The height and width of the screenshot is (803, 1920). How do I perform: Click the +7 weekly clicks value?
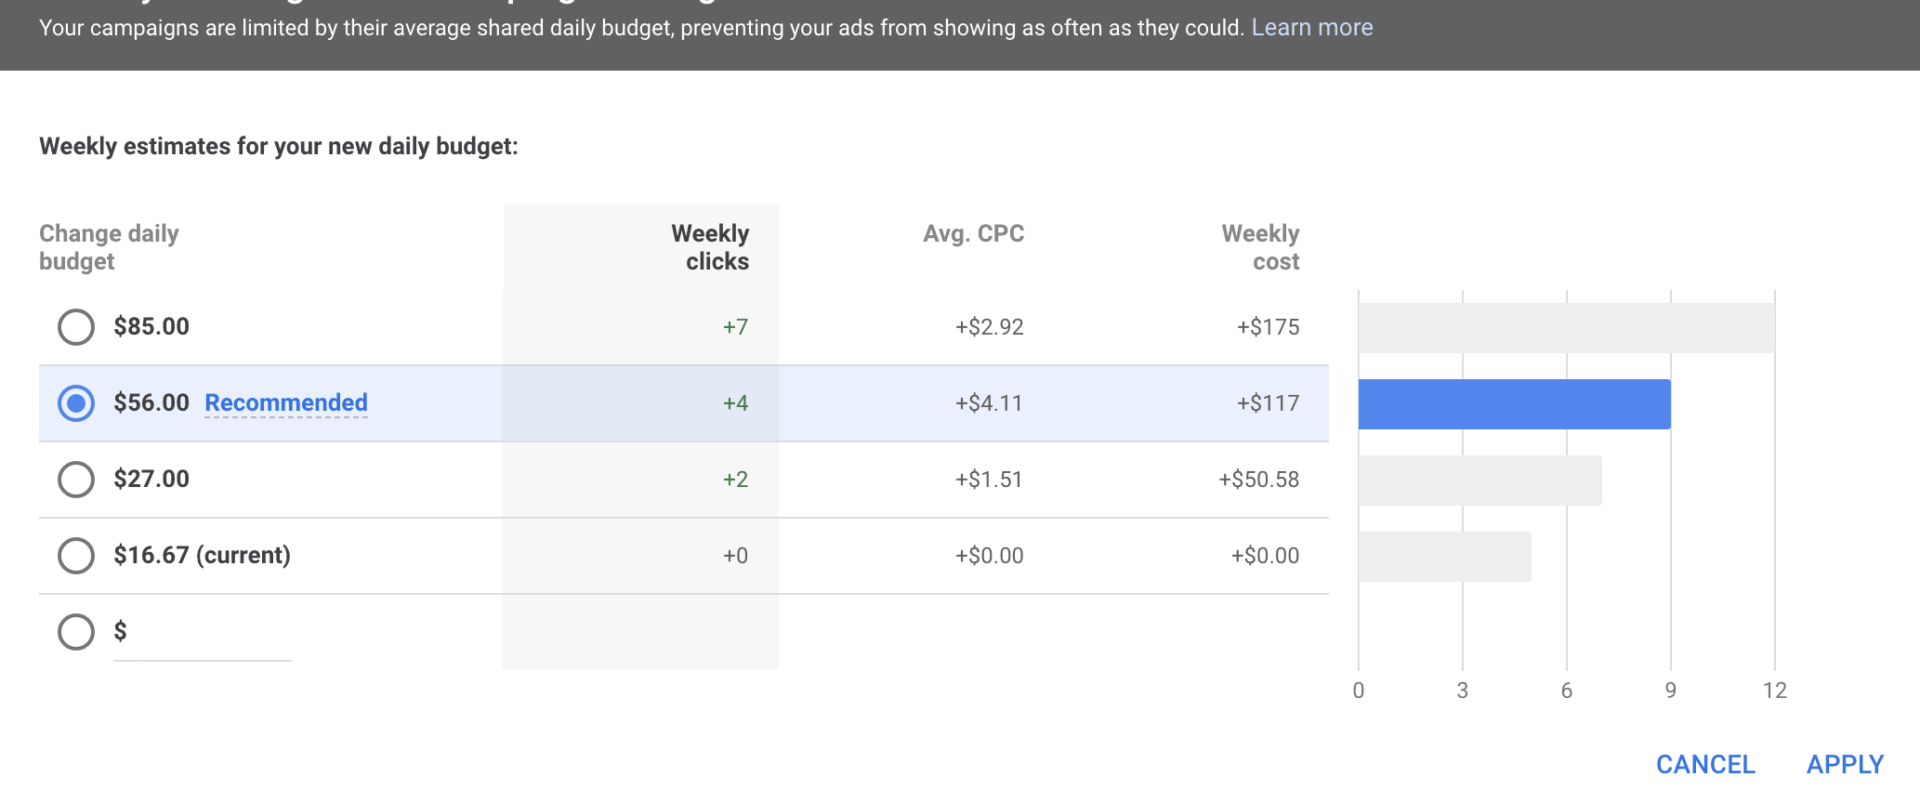point(735,327)
